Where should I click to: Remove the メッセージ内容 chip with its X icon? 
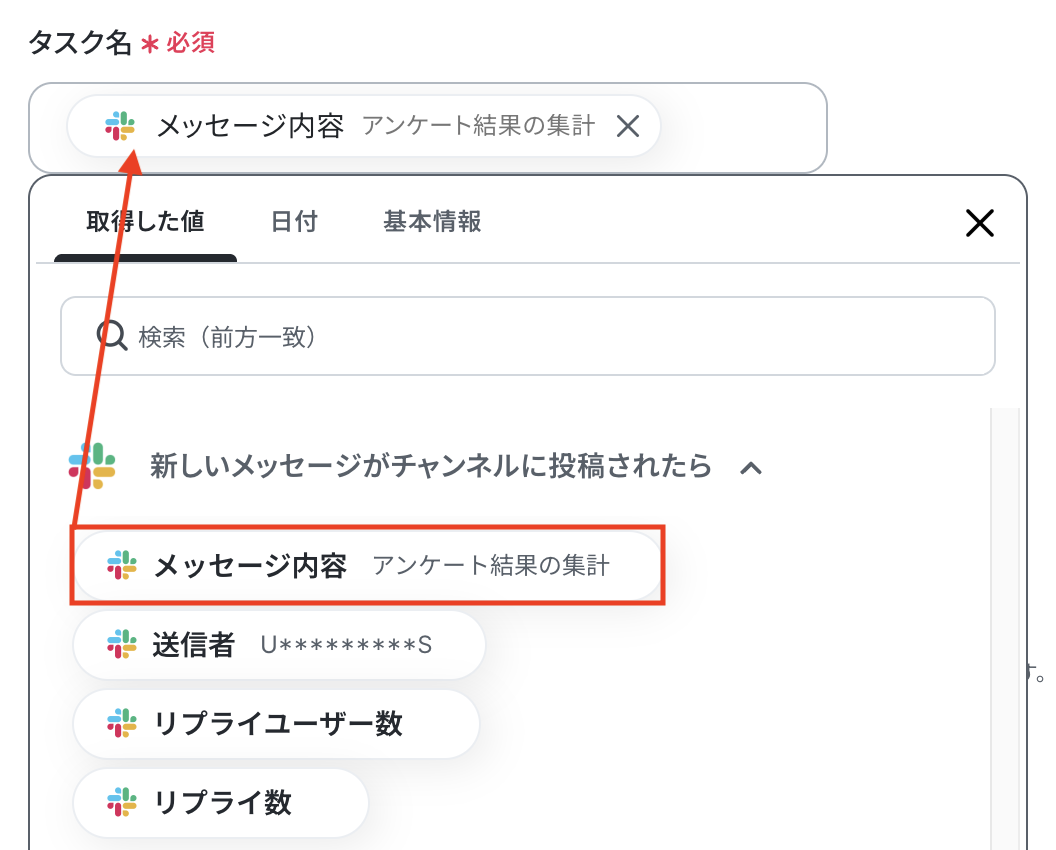pyautogui.click(x=628, y=126)
